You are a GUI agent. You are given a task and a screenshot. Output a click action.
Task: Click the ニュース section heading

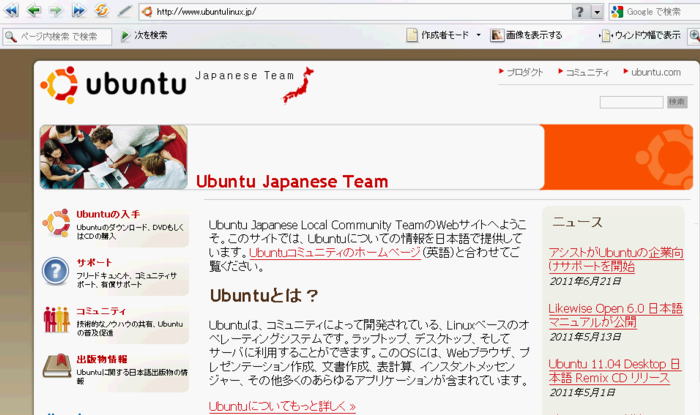(x=577, y=222)
